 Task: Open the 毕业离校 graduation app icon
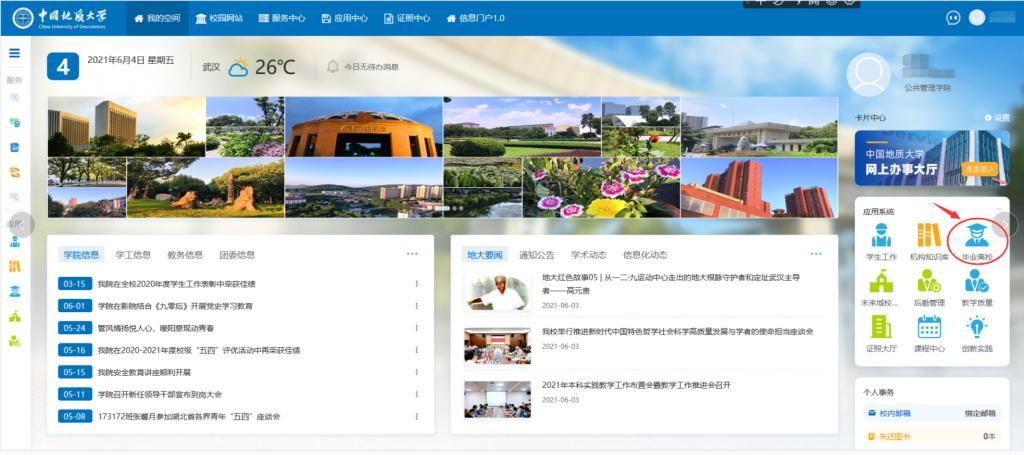976,236
